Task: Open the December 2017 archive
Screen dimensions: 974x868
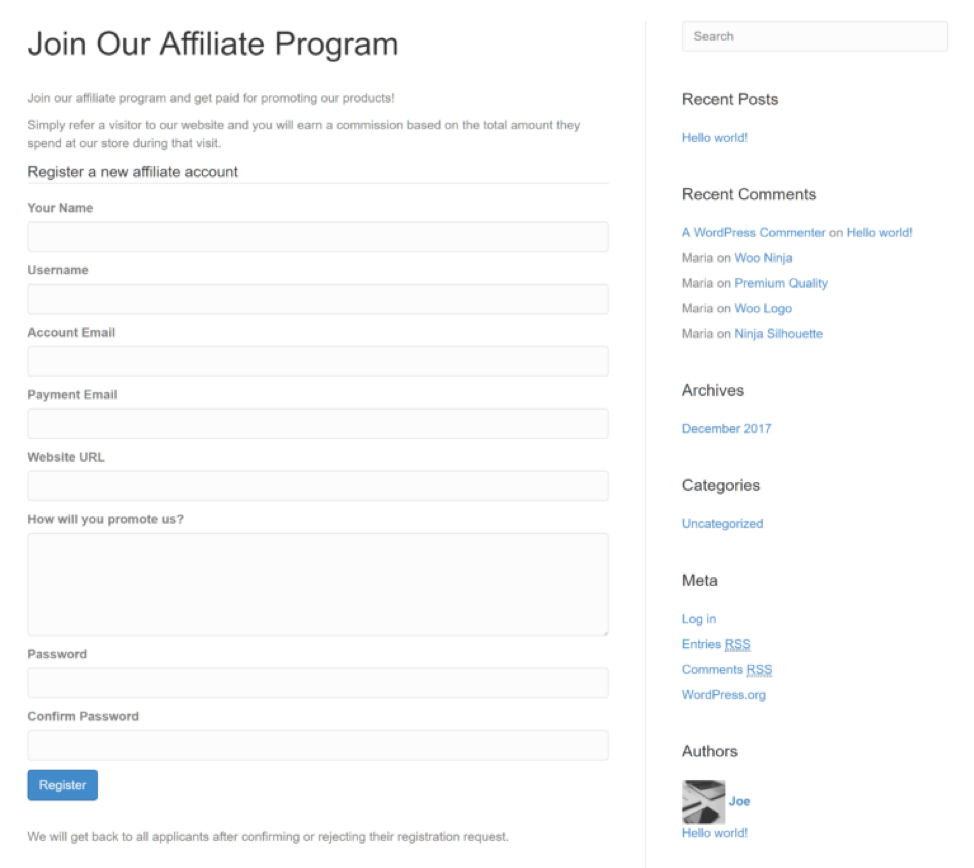Action: (x=726, y=429)
